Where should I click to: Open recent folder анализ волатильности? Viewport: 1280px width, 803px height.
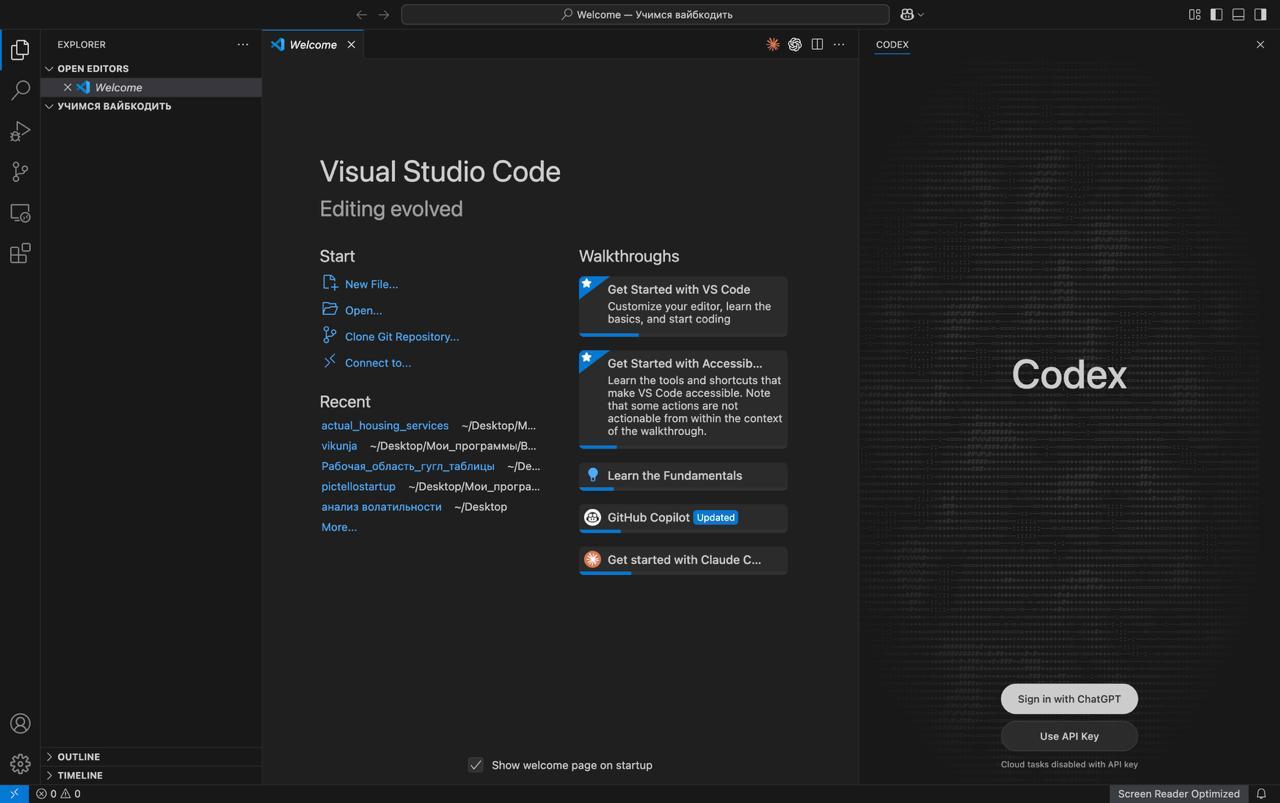point(381,507)
